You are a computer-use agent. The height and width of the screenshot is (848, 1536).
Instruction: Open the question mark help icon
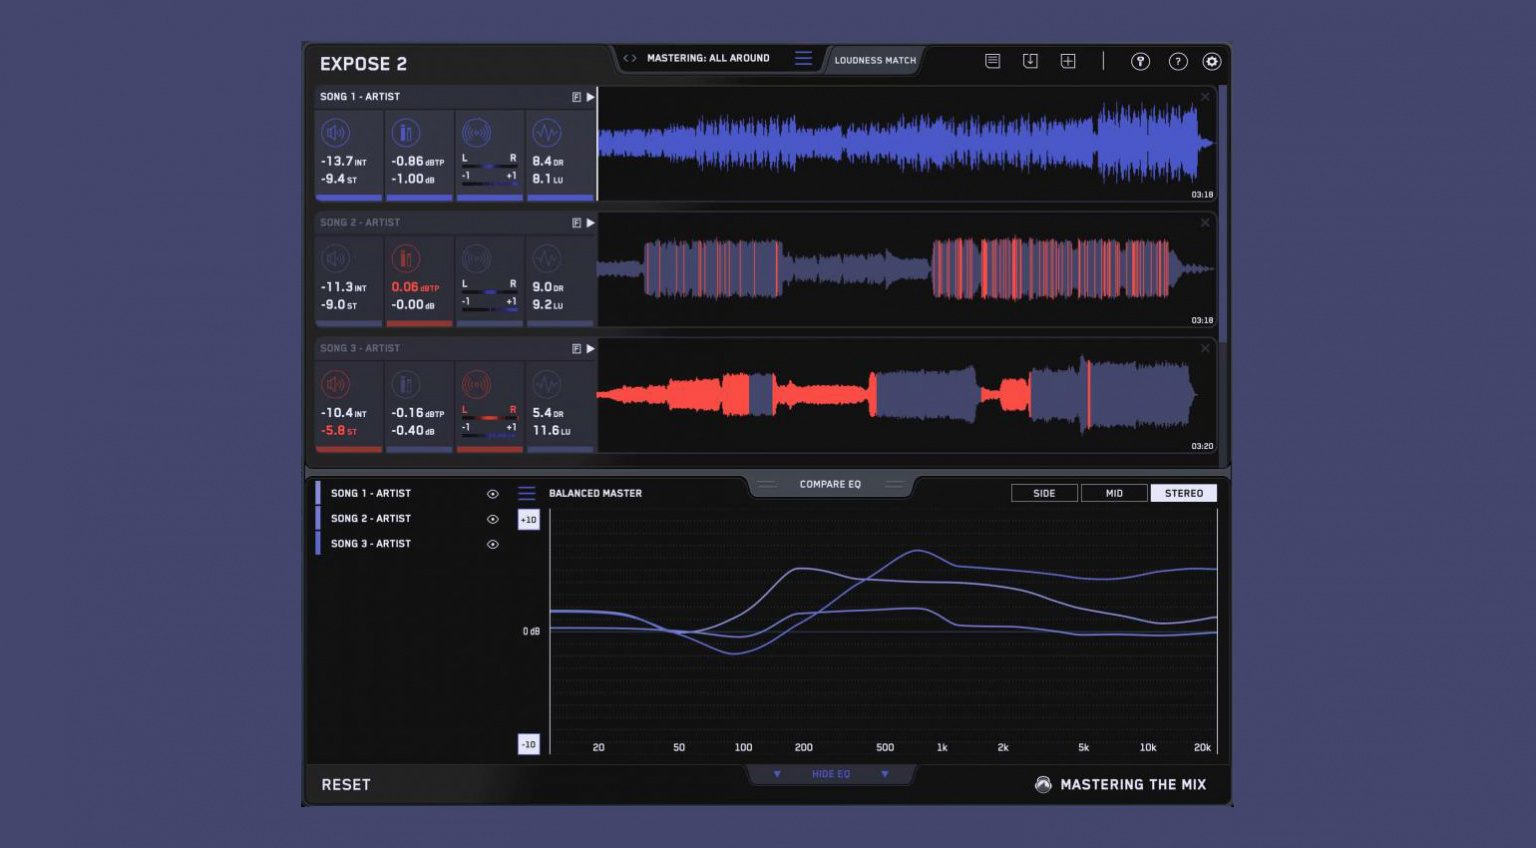pyautogui.click(x=1178, y=61)
